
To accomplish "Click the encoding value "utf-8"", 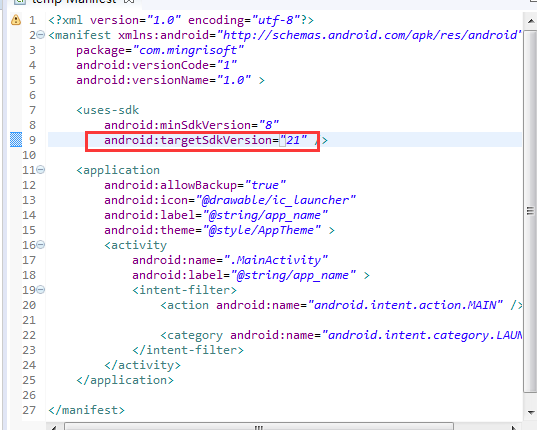I will pos(276,20).
